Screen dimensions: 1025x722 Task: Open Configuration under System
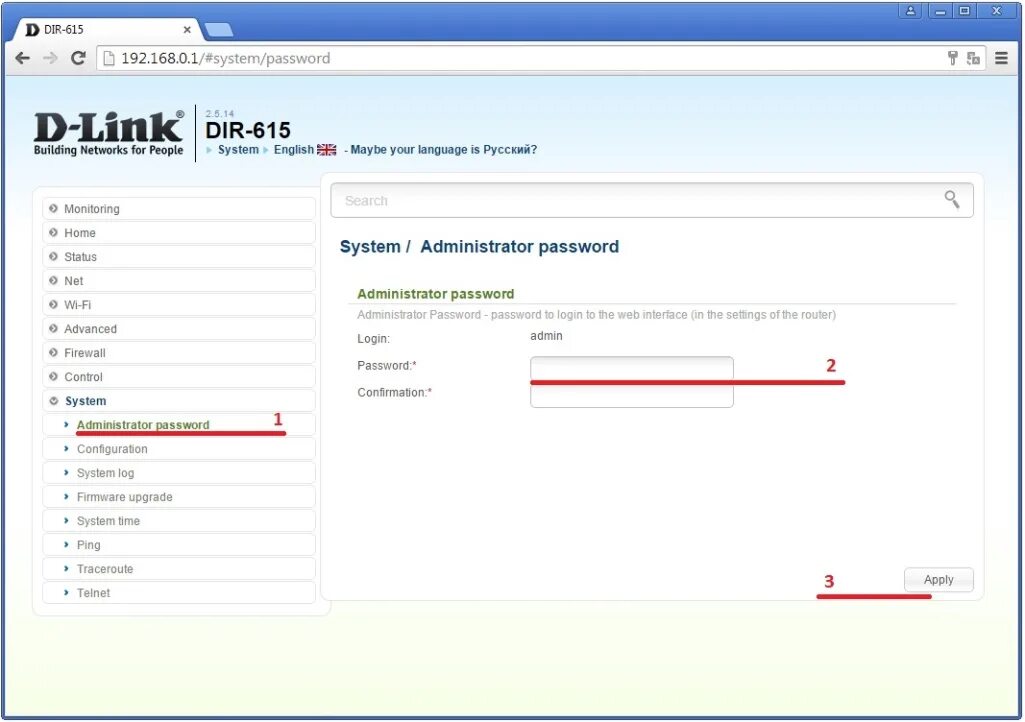[178, 449]
